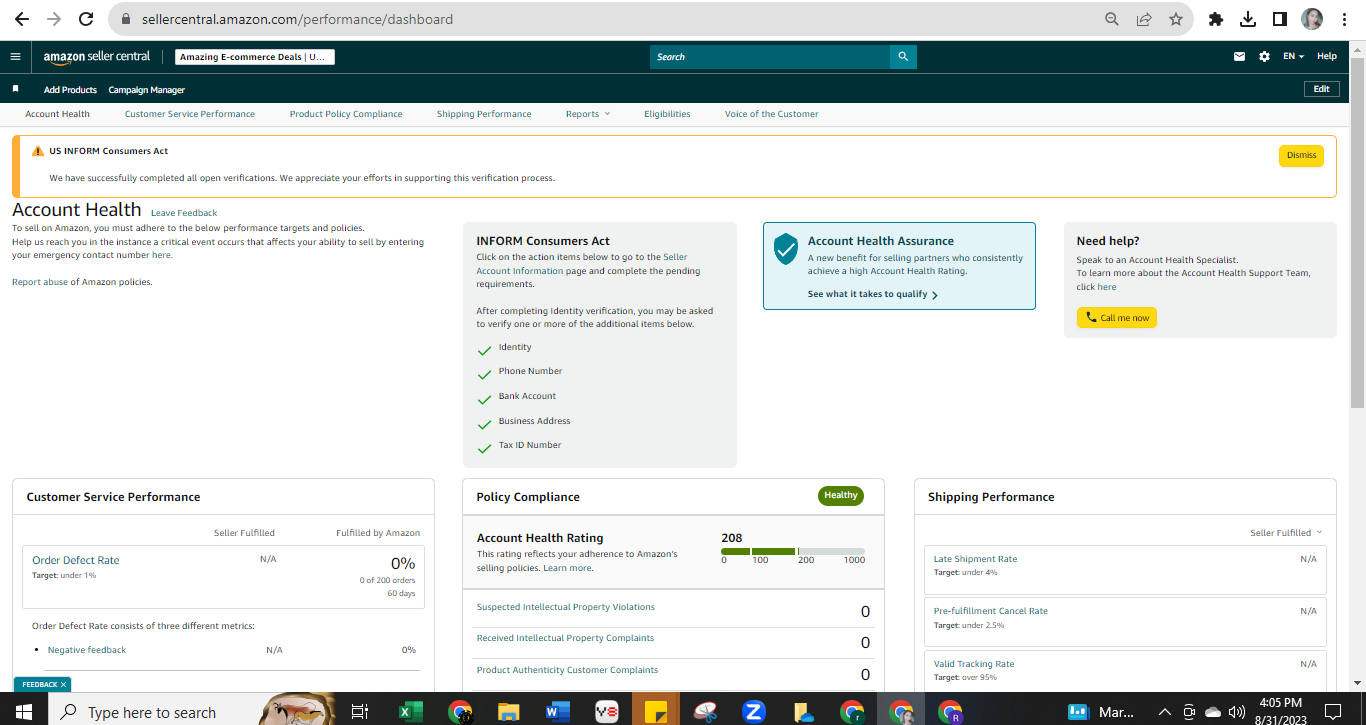Bookmark this page with the star icon
1366x725 pixels.
1176,19
